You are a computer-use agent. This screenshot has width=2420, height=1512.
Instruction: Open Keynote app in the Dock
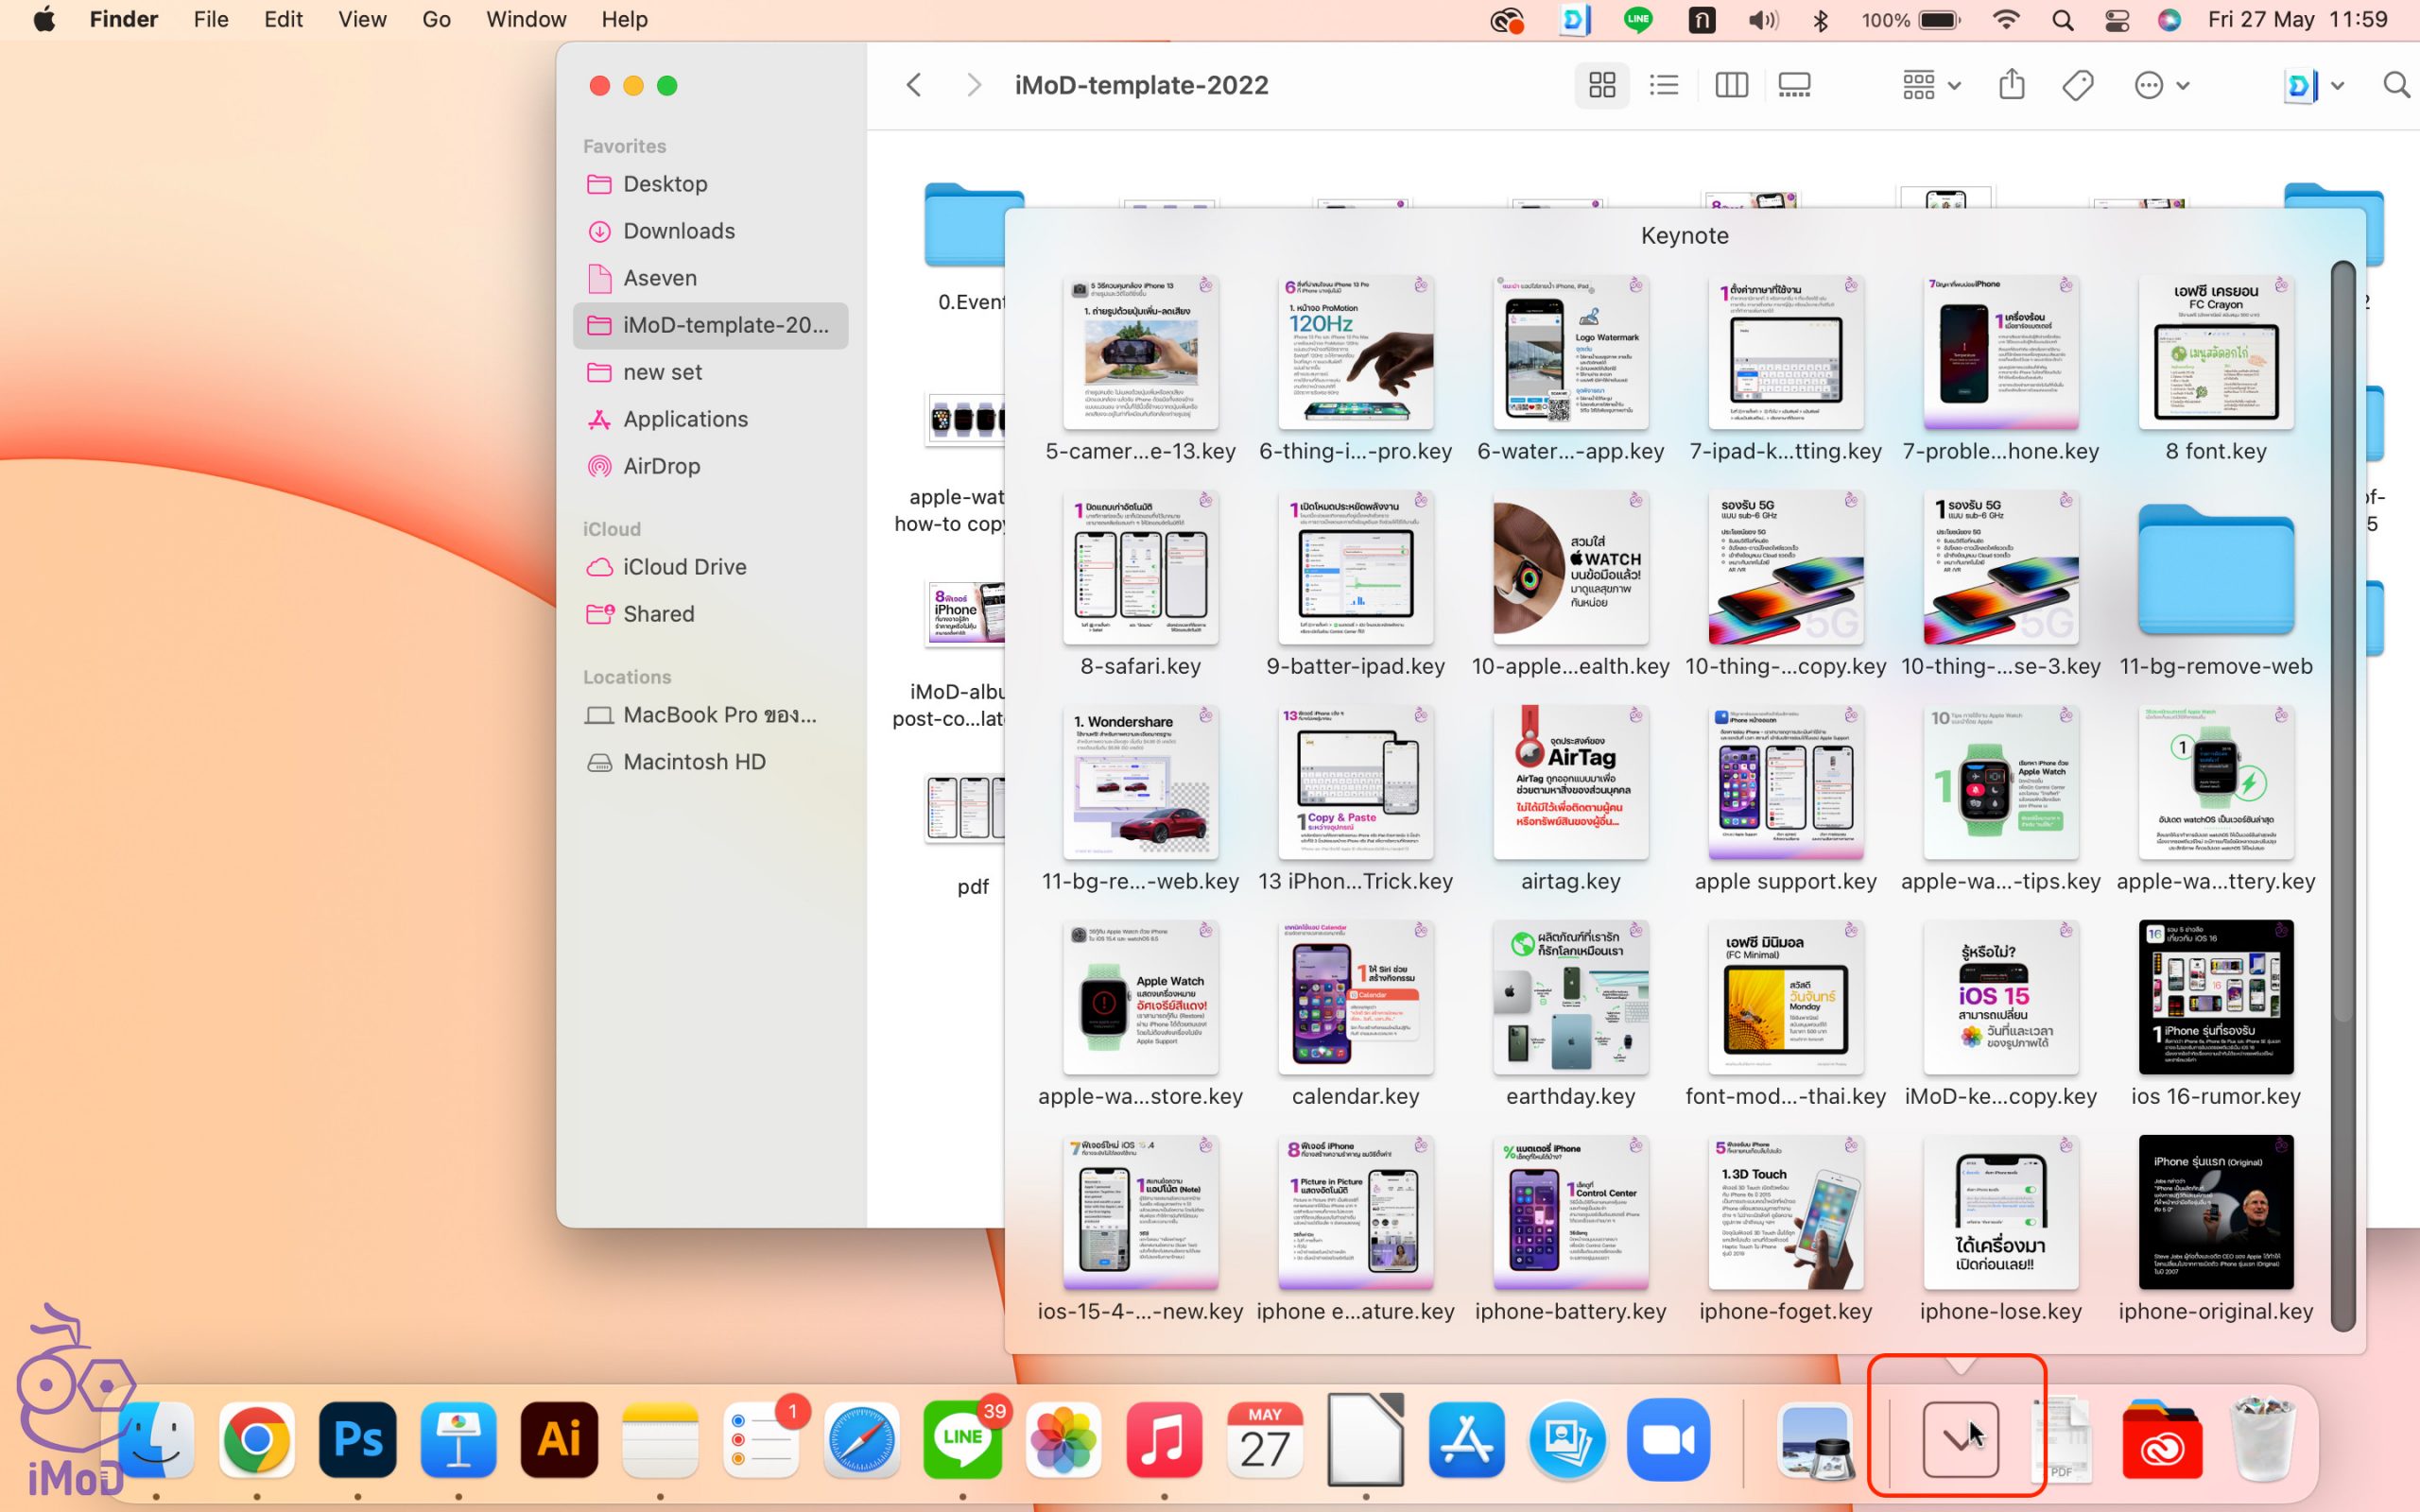pos(458,1440)
